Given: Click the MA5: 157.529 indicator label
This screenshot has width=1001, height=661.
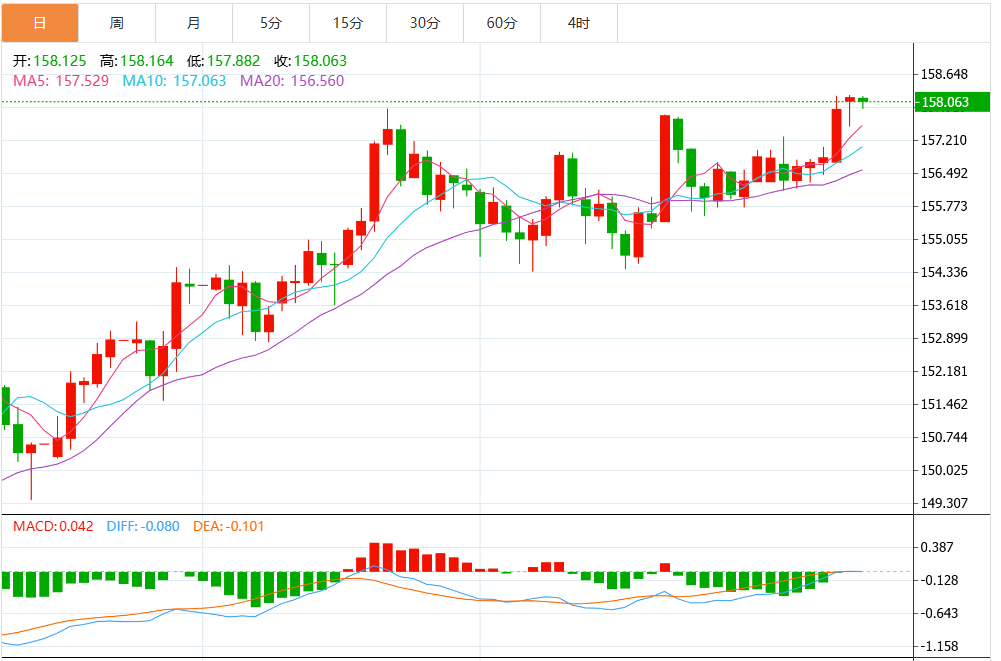Looking at the screenshot, I should click(60, 80).
